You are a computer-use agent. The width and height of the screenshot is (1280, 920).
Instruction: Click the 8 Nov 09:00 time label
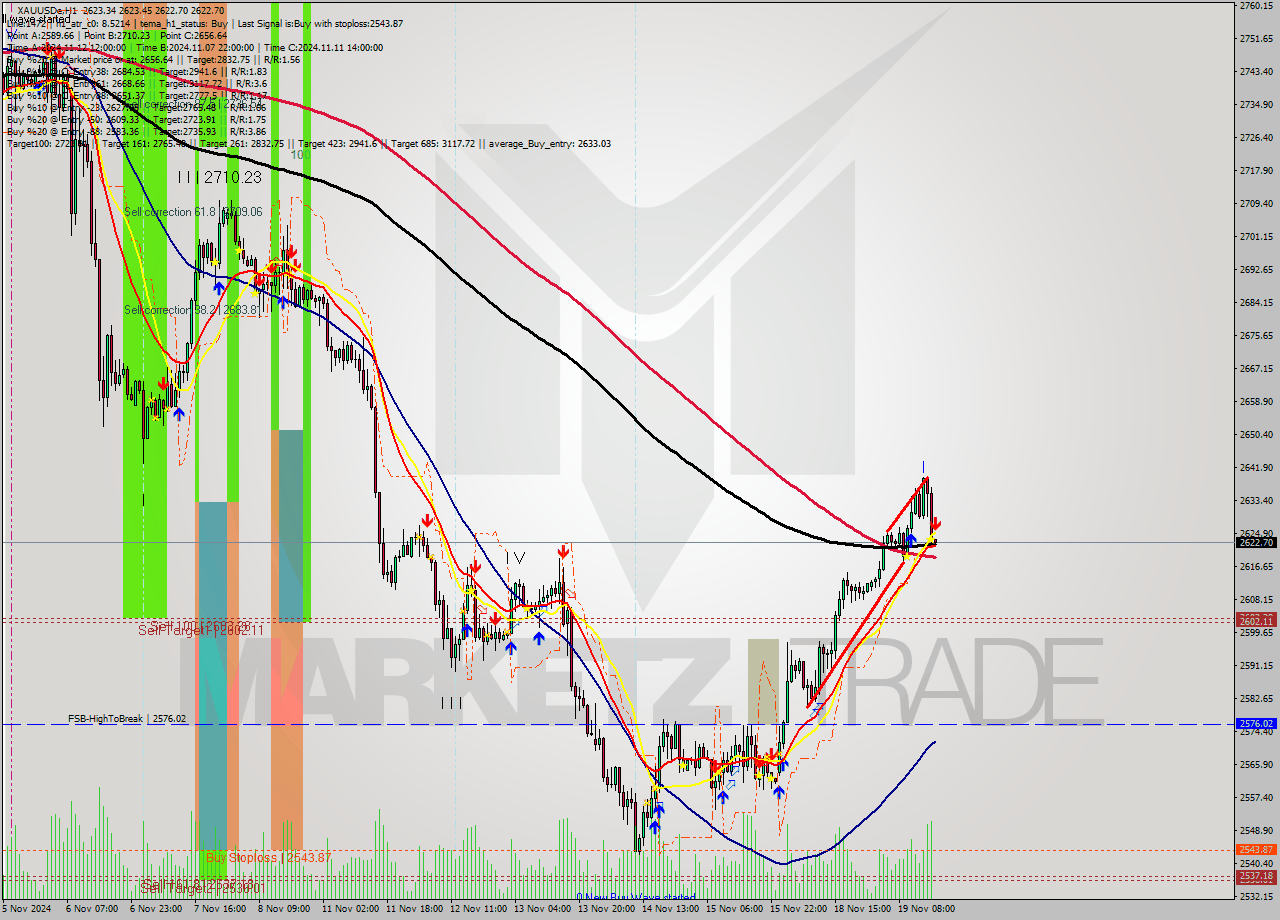286,909
